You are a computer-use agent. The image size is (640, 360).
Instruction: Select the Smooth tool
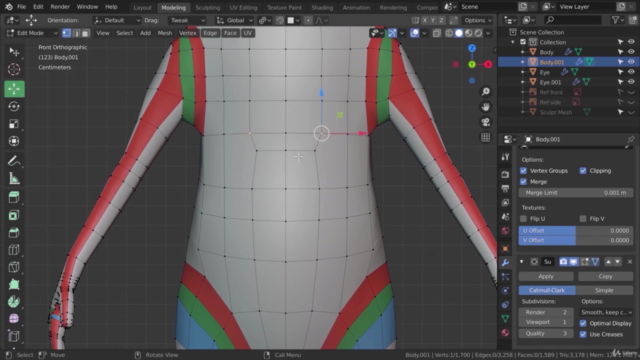(x=14, y=319)
